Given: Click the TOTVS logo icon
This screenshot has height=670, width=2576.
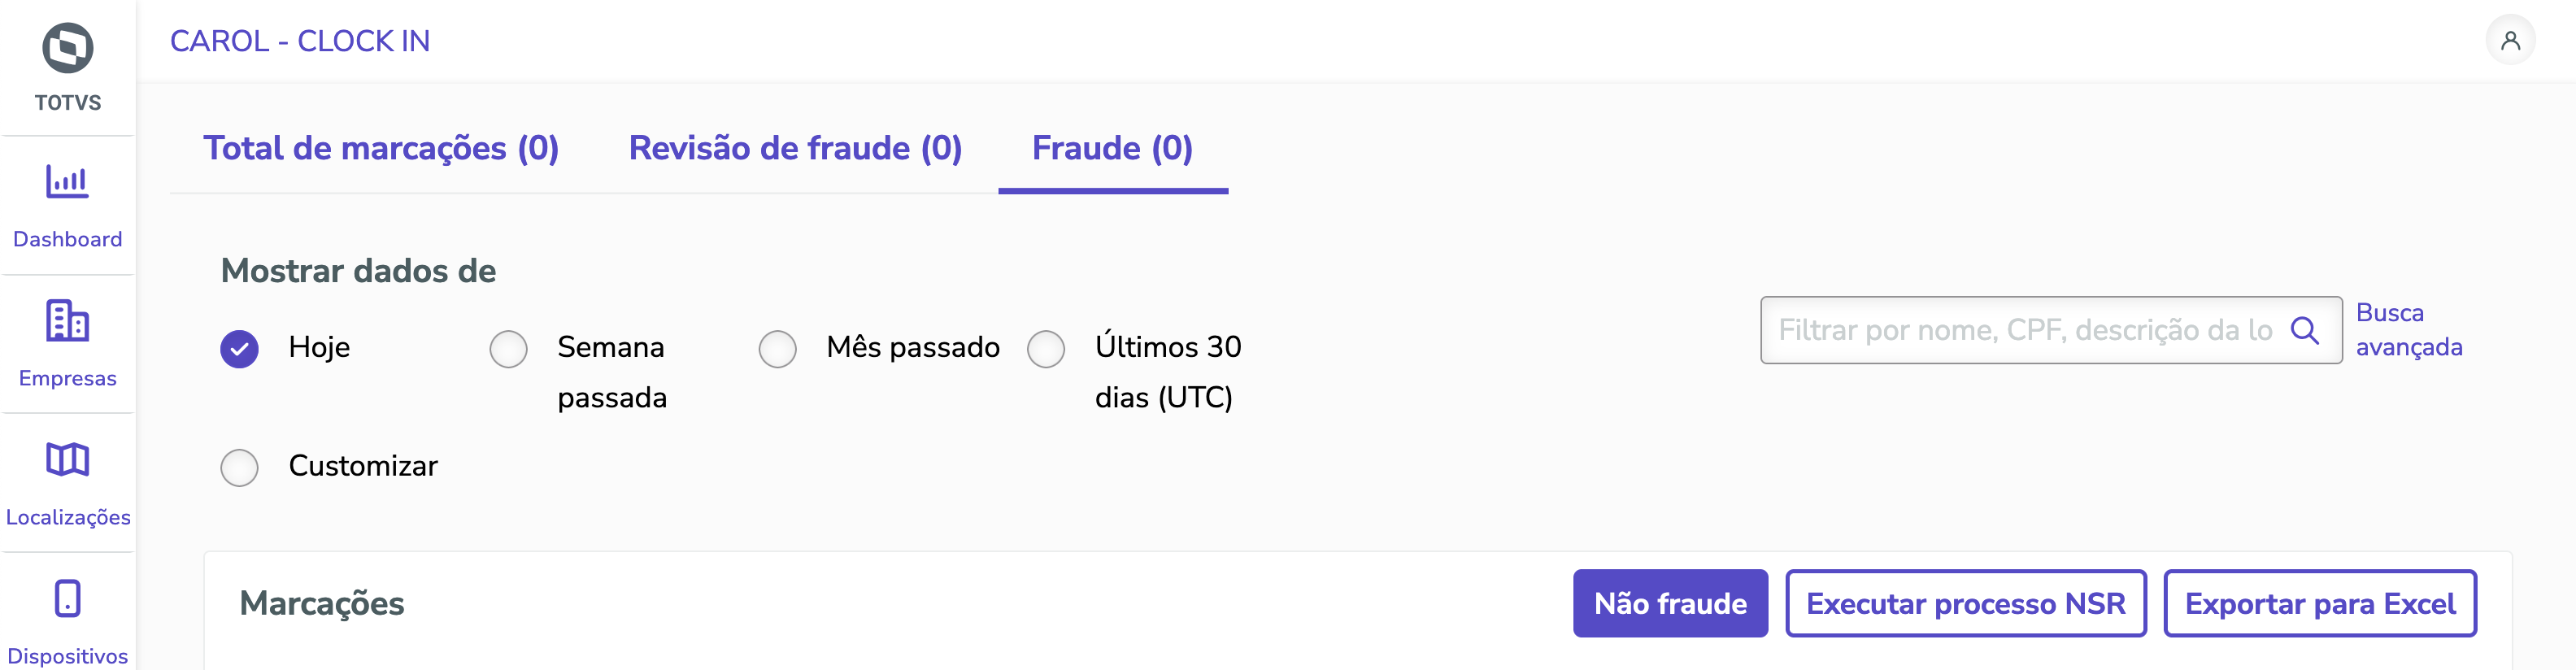Looking at the screenshot, I should (x=68, y=48).
